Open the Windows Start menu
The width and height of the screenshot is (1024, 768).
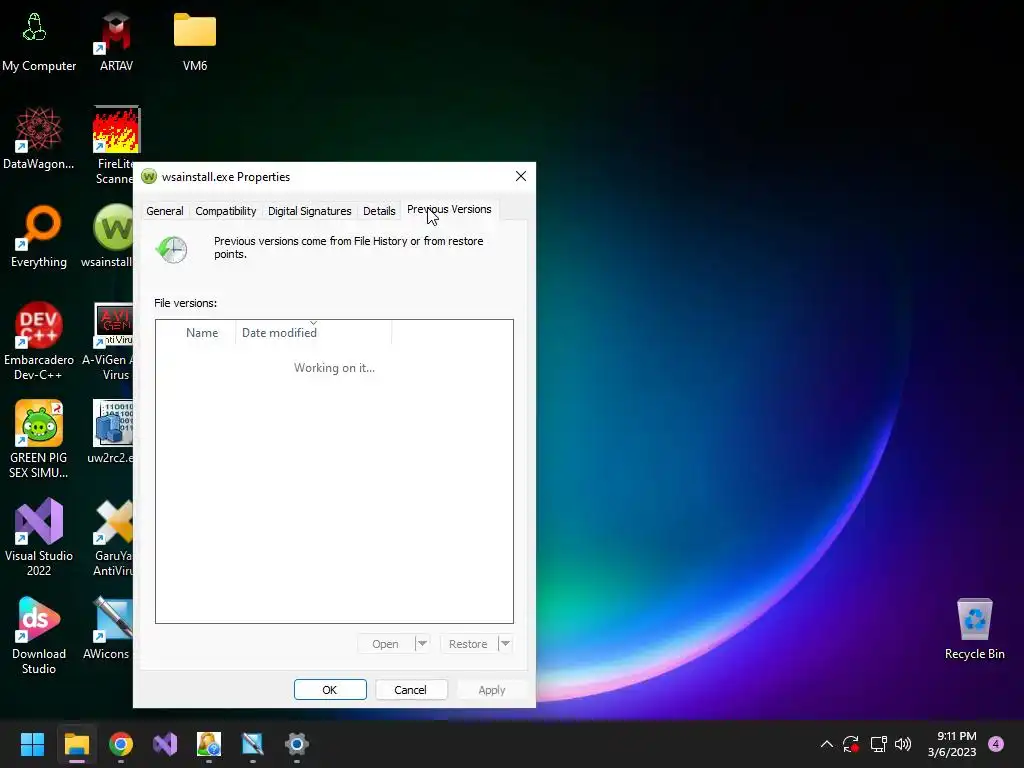tap(32, 744)
